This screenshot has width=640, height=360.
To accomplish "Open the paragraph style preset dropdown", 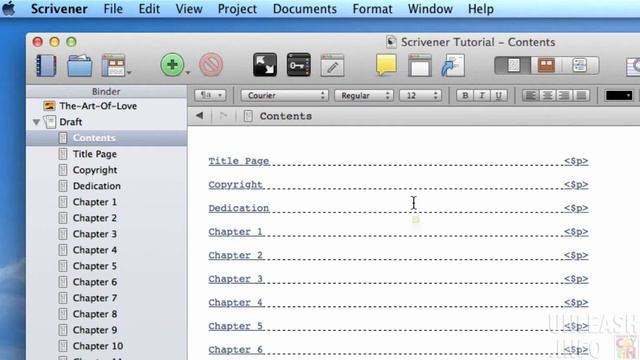I will point(210,96).
